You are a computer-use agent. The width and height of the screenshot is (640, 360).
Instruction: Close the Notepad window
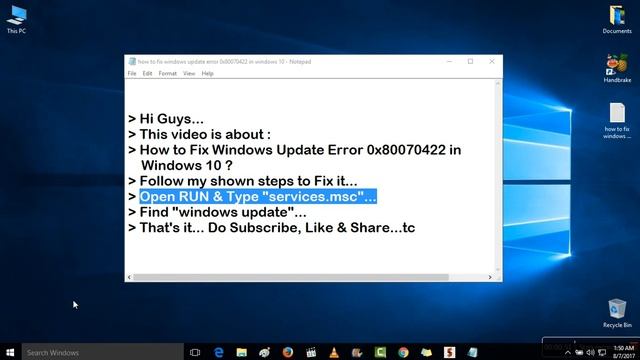click(492, 61)
